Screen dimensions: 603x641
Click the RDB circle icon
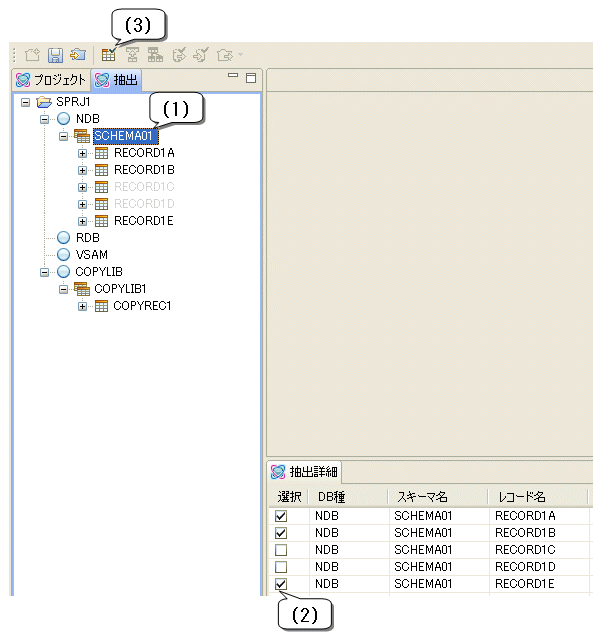pyautogui.click(x=63, y=238)
